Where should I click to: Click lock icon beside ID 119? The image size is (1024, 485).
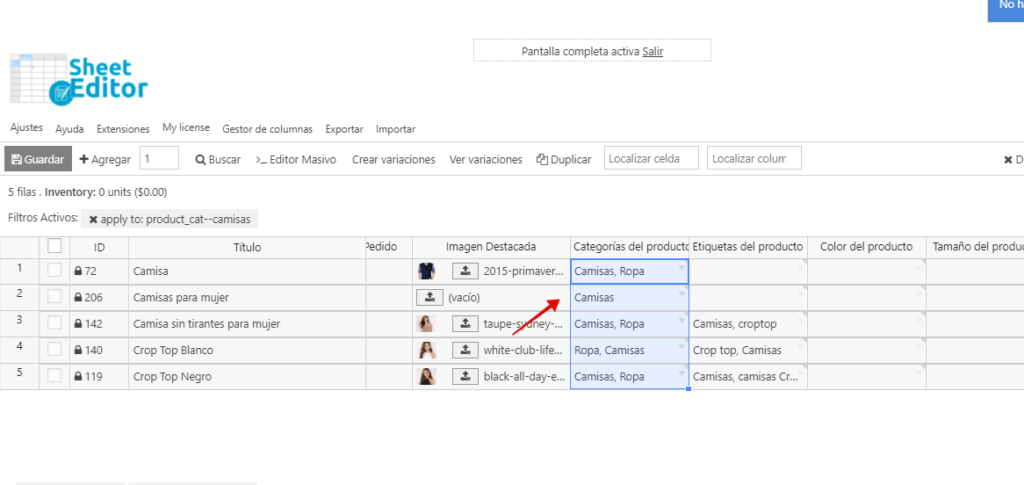pos(78,377)
